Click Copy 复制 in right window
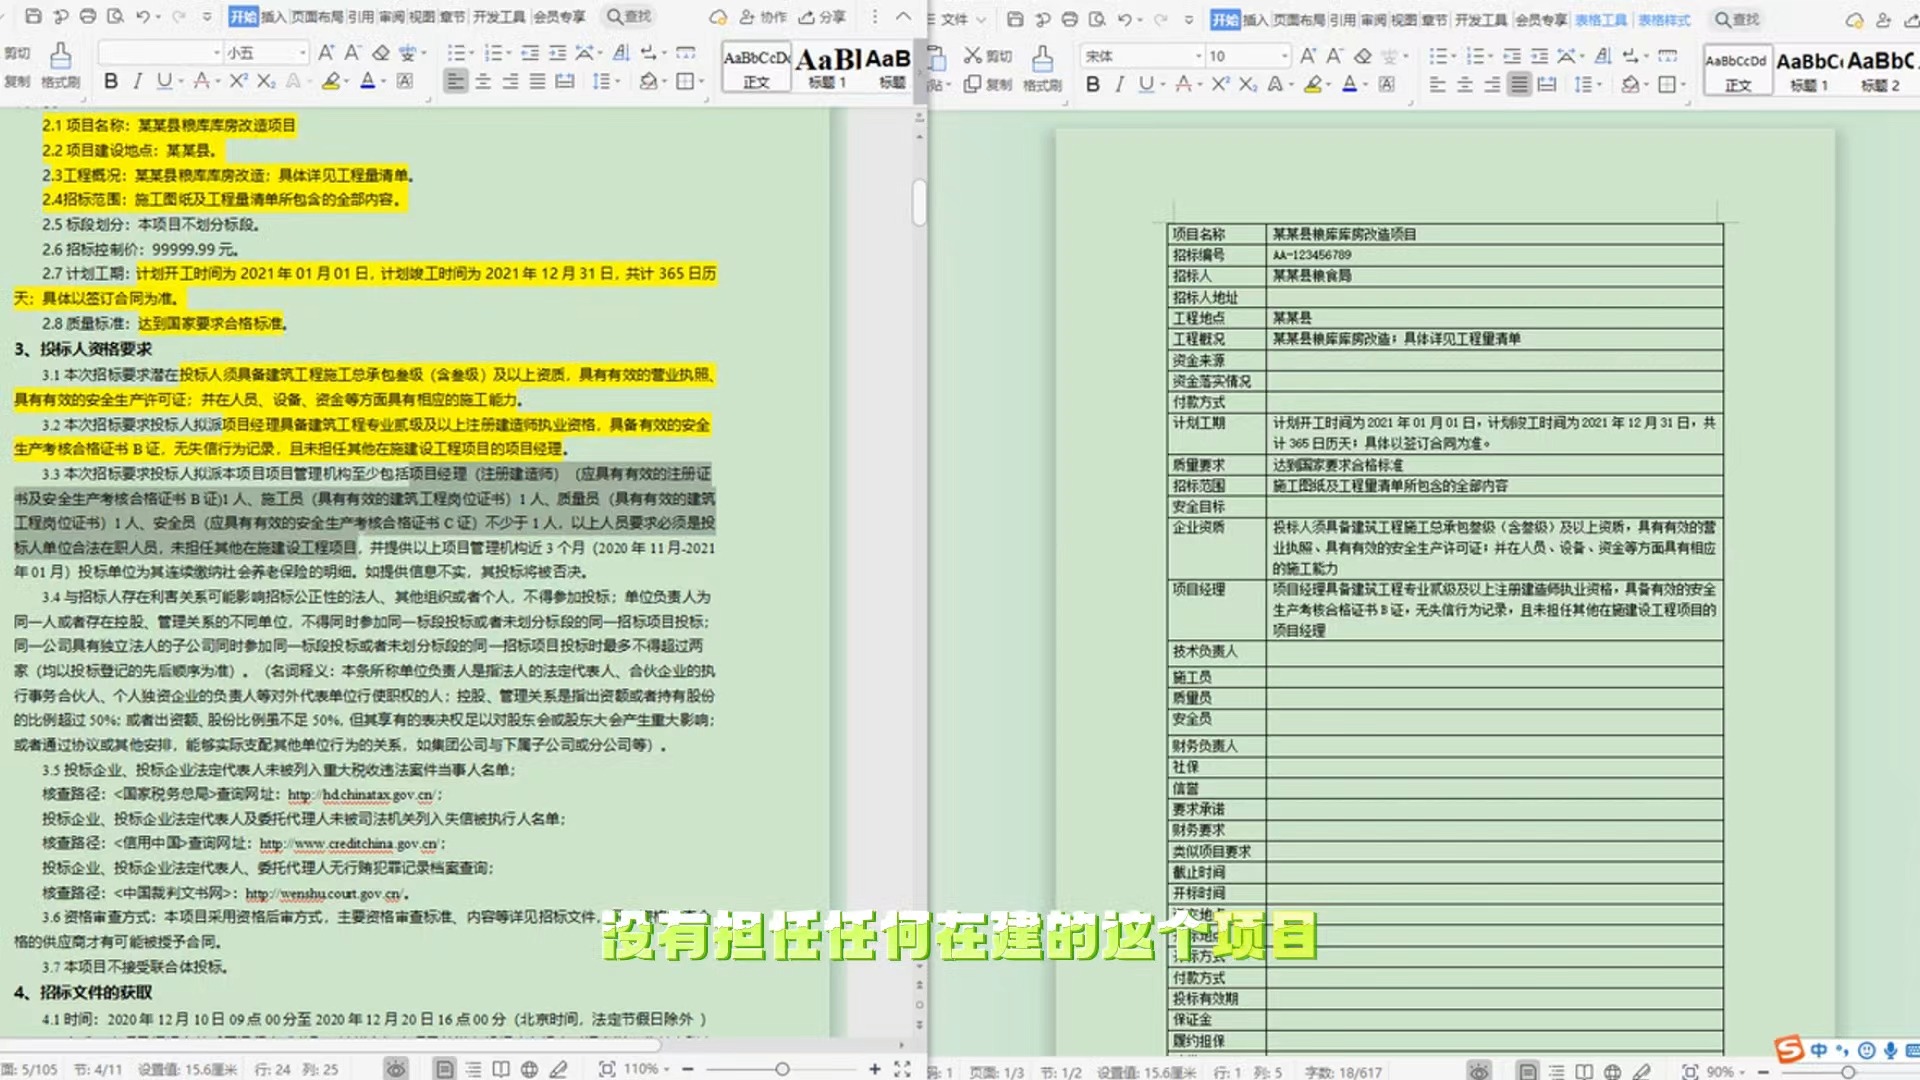Viewport: 1920px width, 1080px height. (x=988, y=84)
